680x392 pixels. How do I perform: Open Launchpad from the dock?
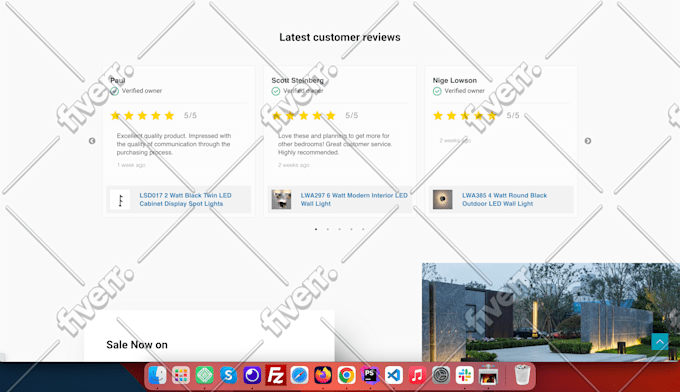(181, 375)
